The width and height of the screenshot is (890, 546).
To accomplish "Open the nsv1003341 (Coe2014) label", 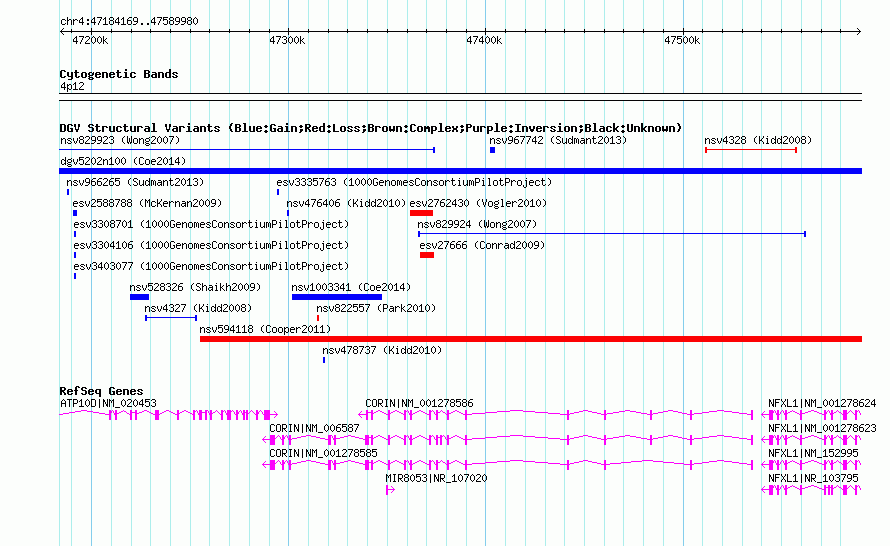I will click(x=351, y=287).
